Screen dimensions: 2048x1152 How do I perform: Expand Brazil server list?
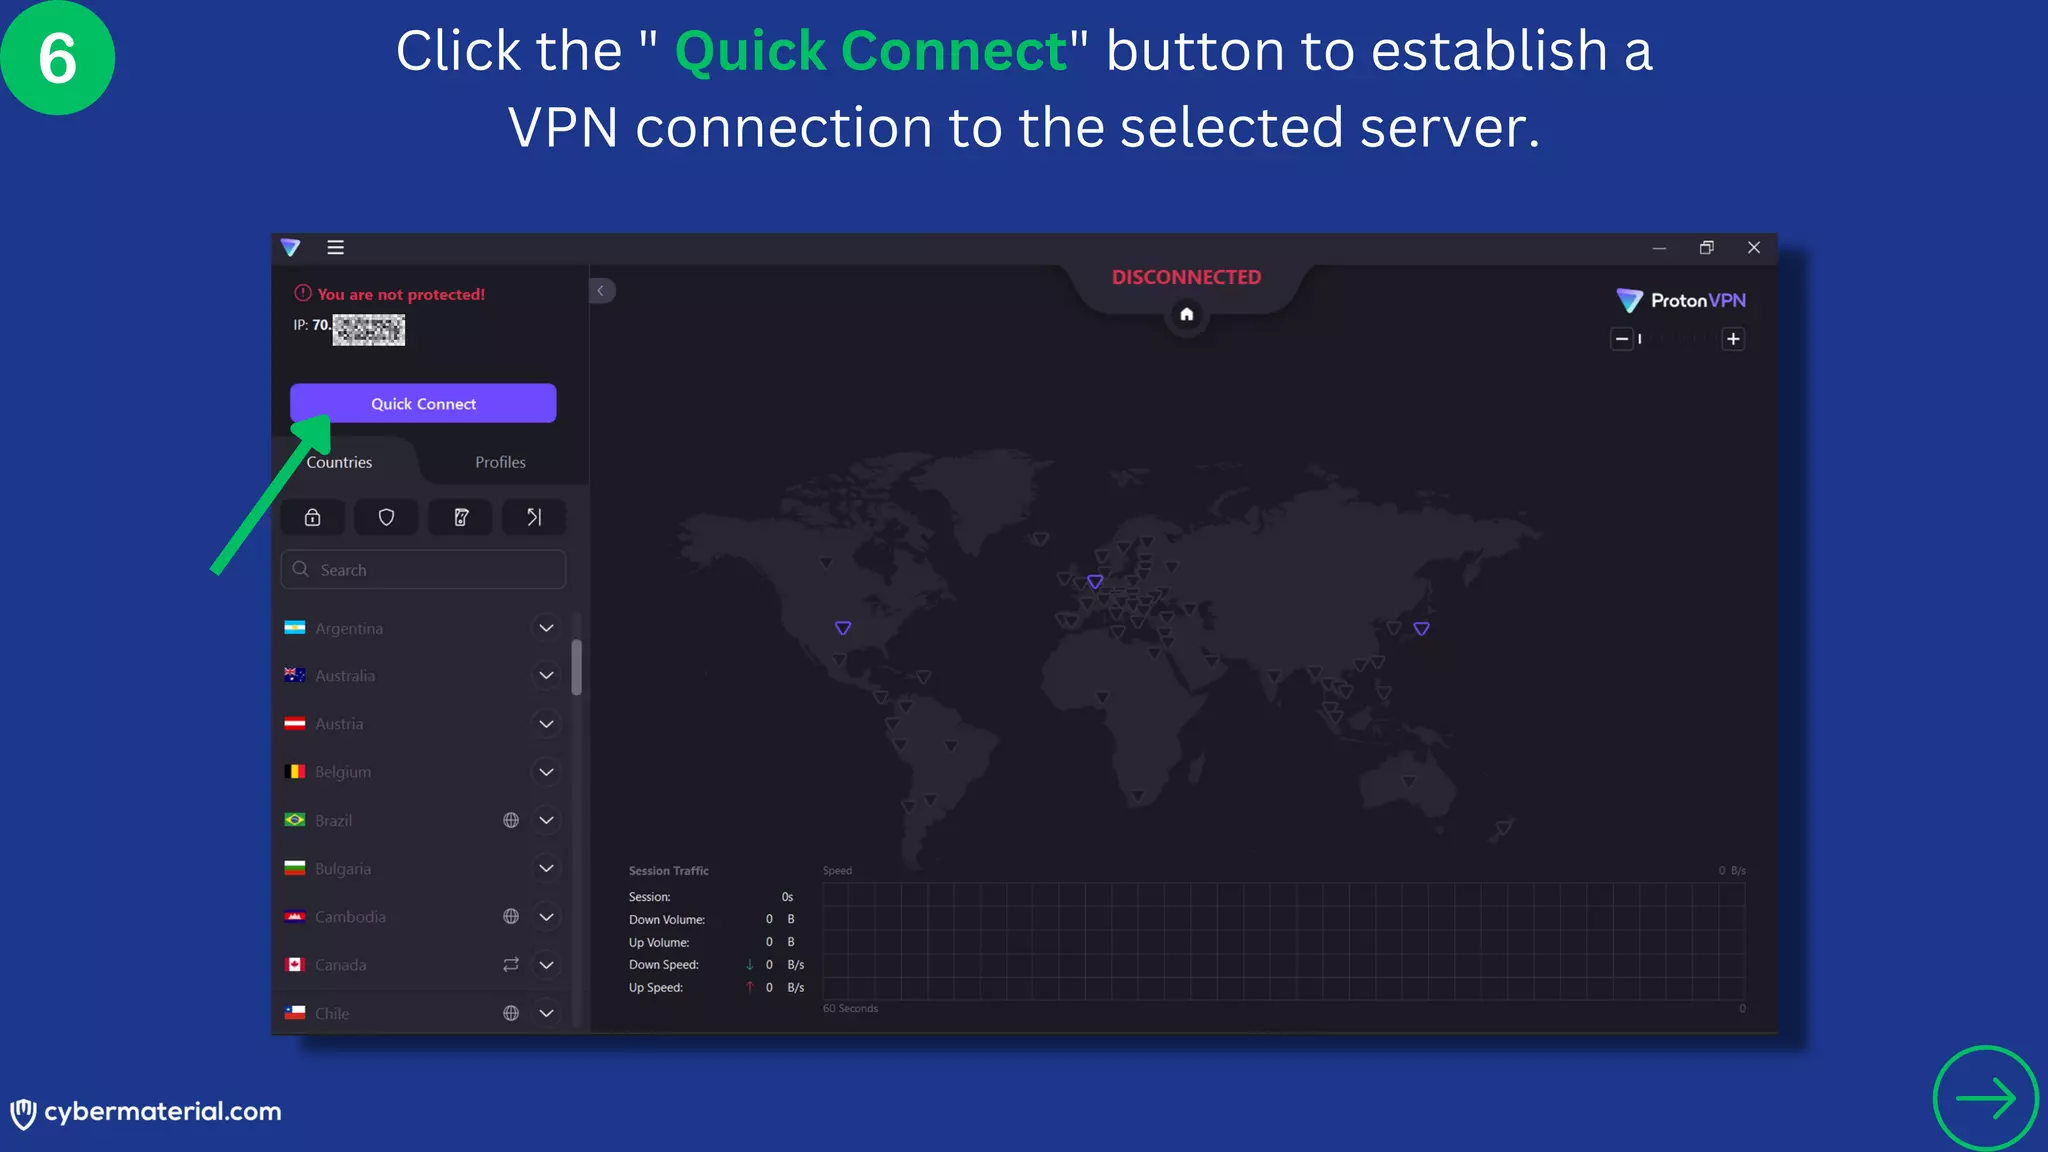pyautogui.click(x=546, y=820)
